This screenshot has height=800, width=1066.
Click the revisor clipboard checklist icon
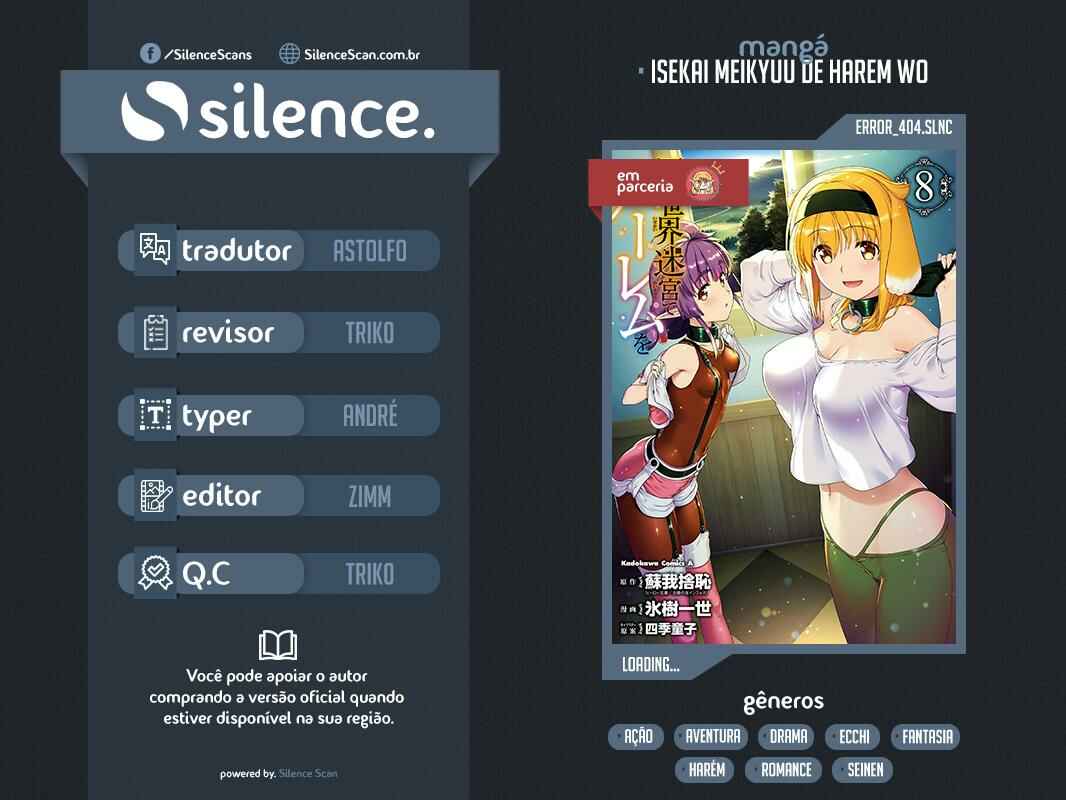pos(155,332)
